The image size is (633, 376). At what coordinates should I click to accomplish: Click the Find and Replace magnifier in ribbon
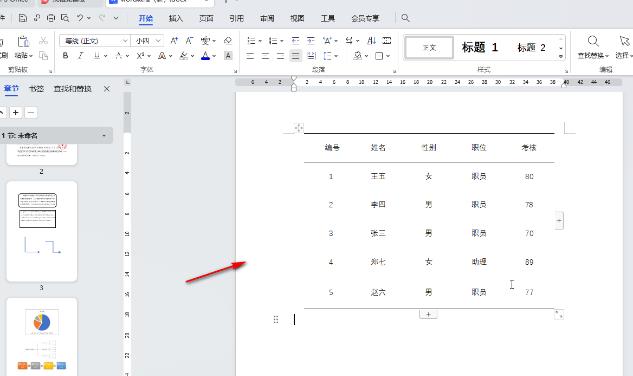593,41
